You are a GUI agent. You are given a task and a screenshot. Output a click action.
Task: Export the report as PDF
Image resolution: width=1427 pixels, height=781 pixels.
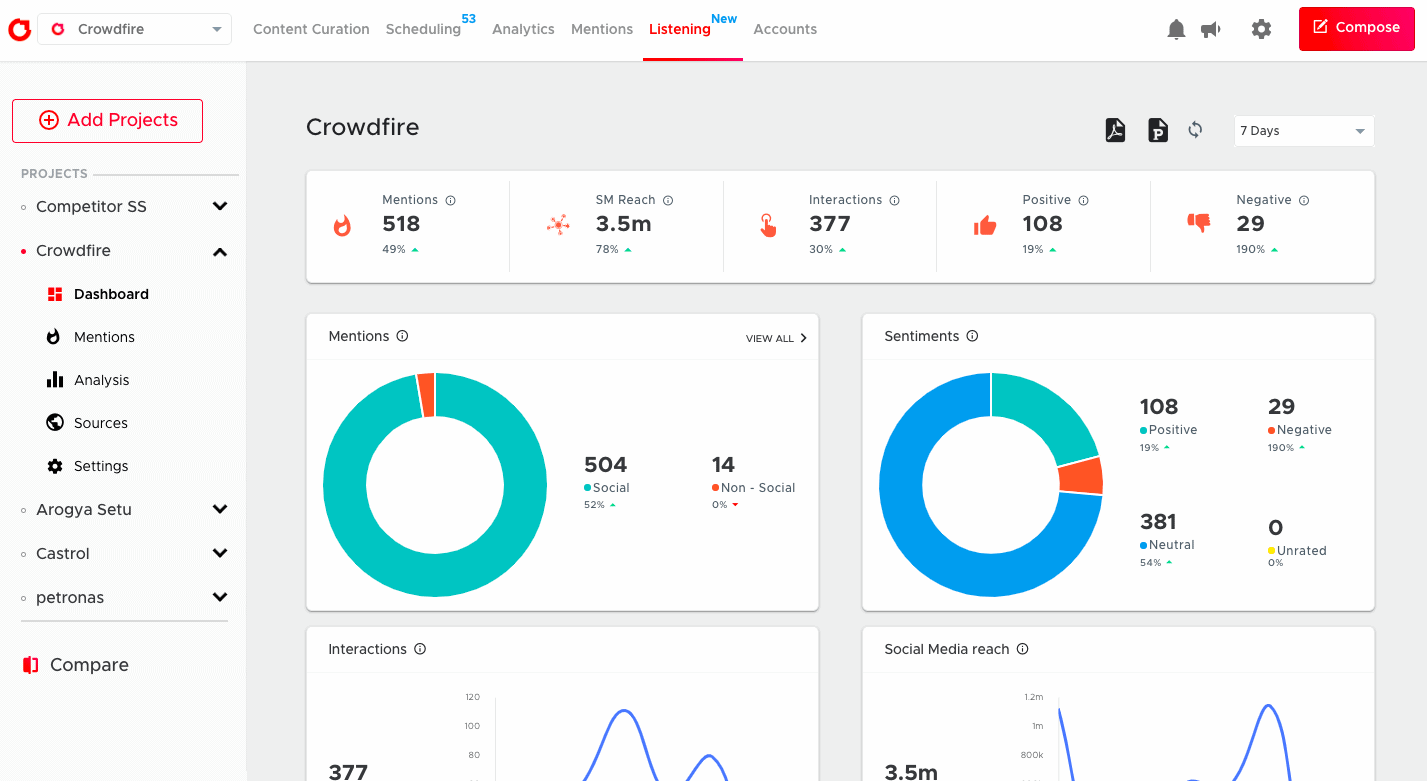click(x=1115, y=130)
